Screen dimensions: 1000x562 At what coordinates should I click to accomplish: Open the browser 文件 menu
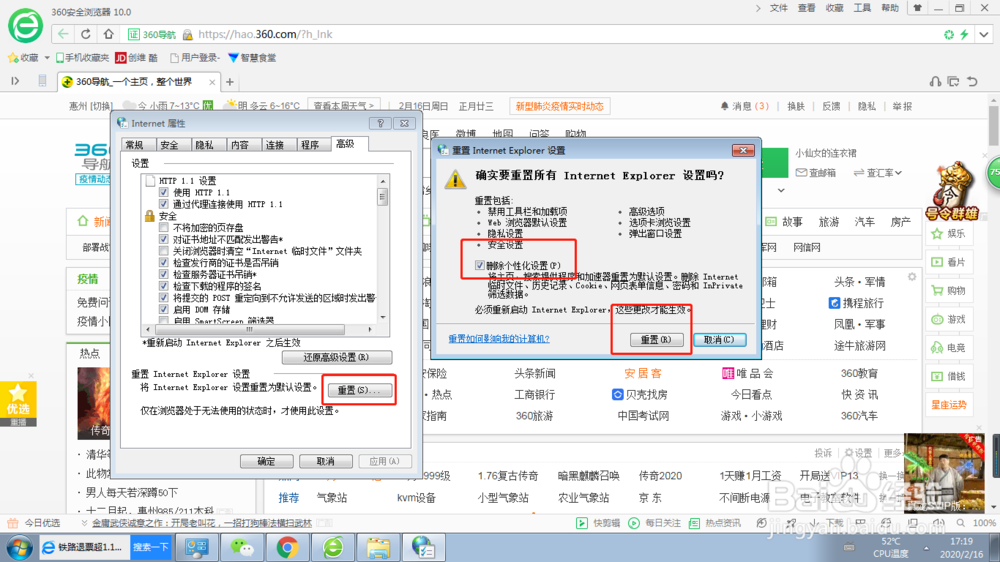[779, 8]
